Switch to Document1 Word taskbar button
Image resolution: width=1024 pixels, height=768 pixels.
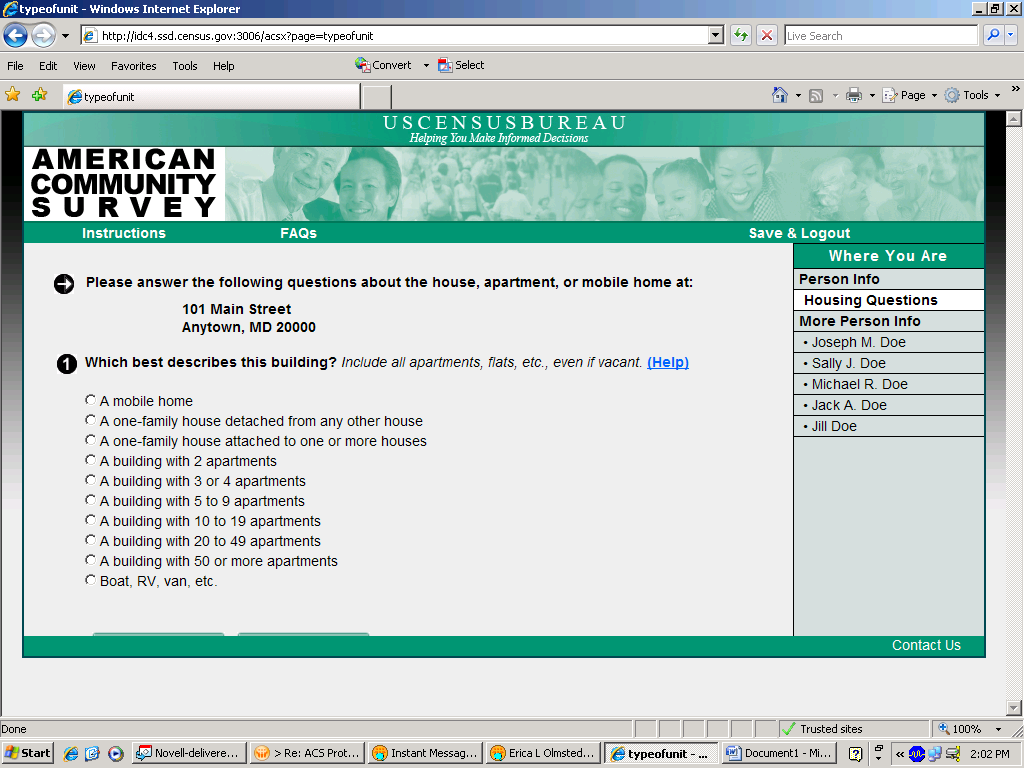778,753
